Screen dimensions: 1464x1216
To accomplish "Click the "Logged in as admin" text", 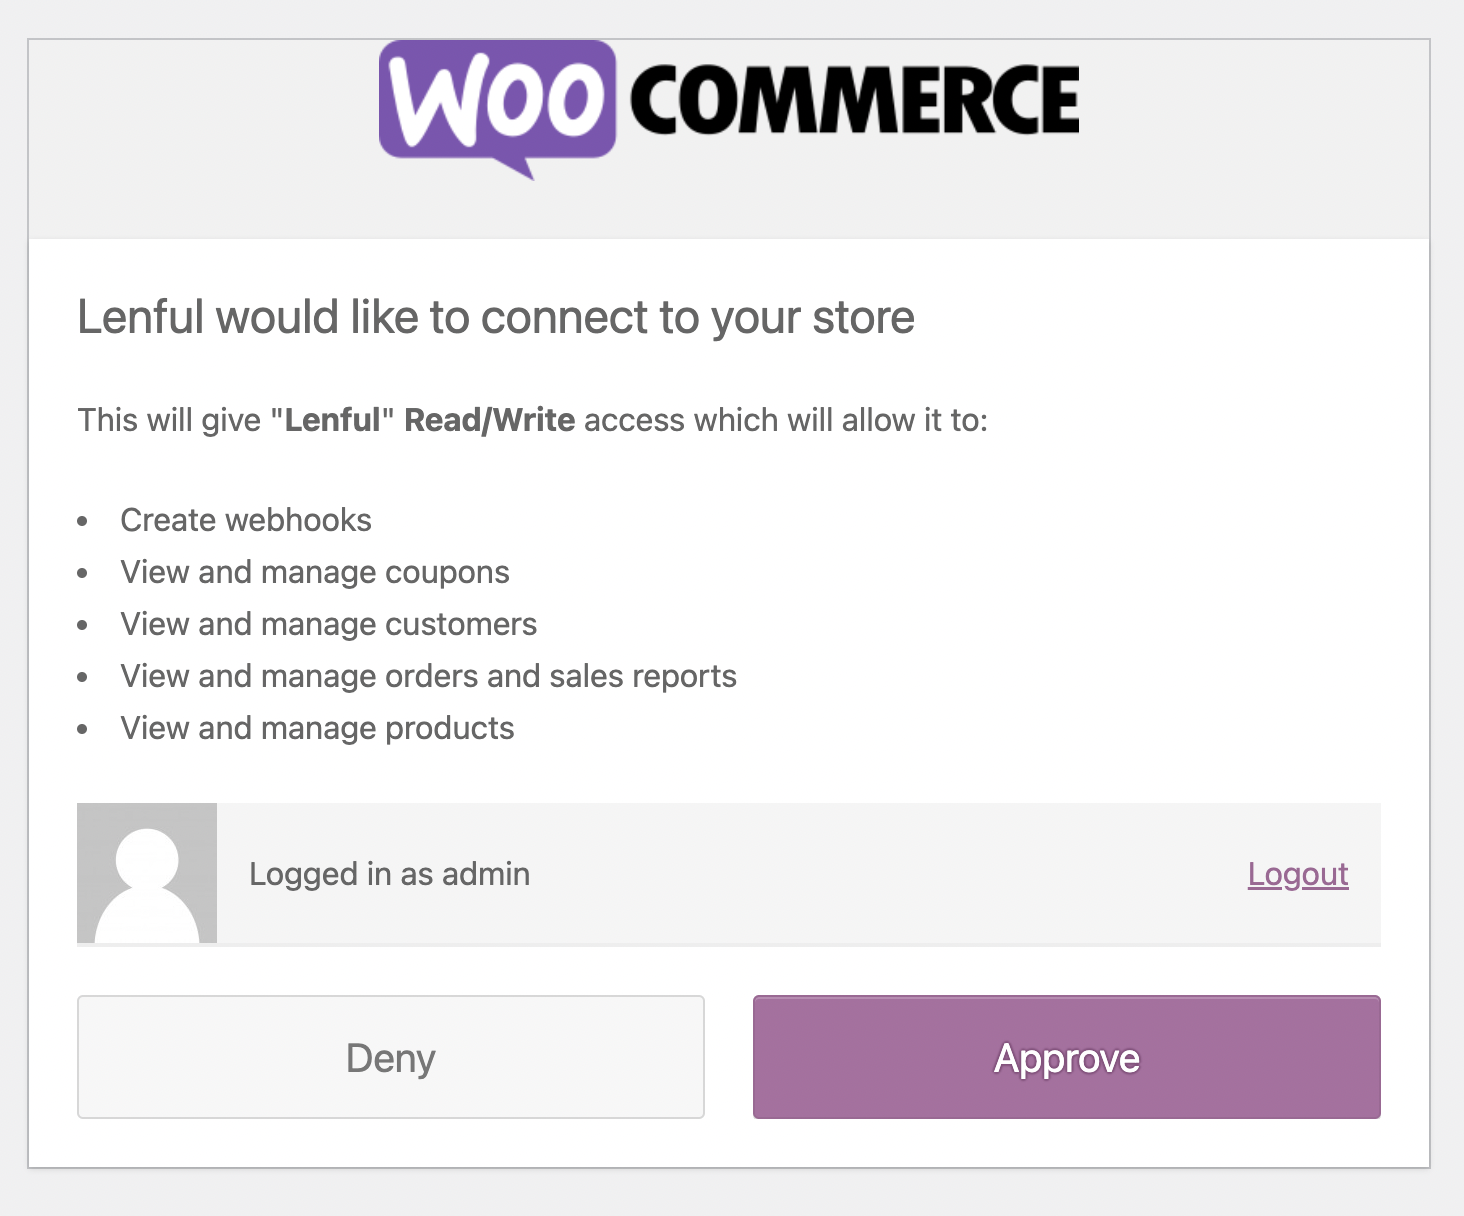I will [390, 874].
